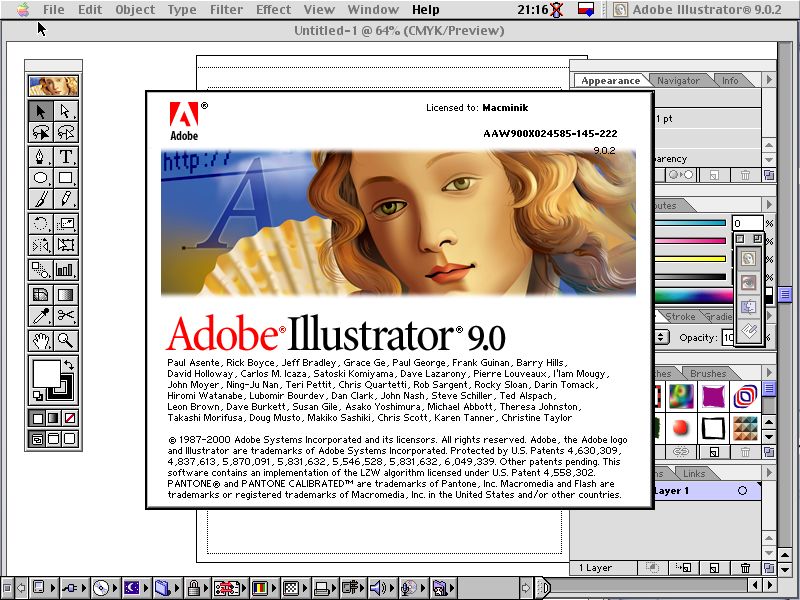Select the Eyedropper tool
Viewport: 800px width, 600px height.
tap(41, 316)
